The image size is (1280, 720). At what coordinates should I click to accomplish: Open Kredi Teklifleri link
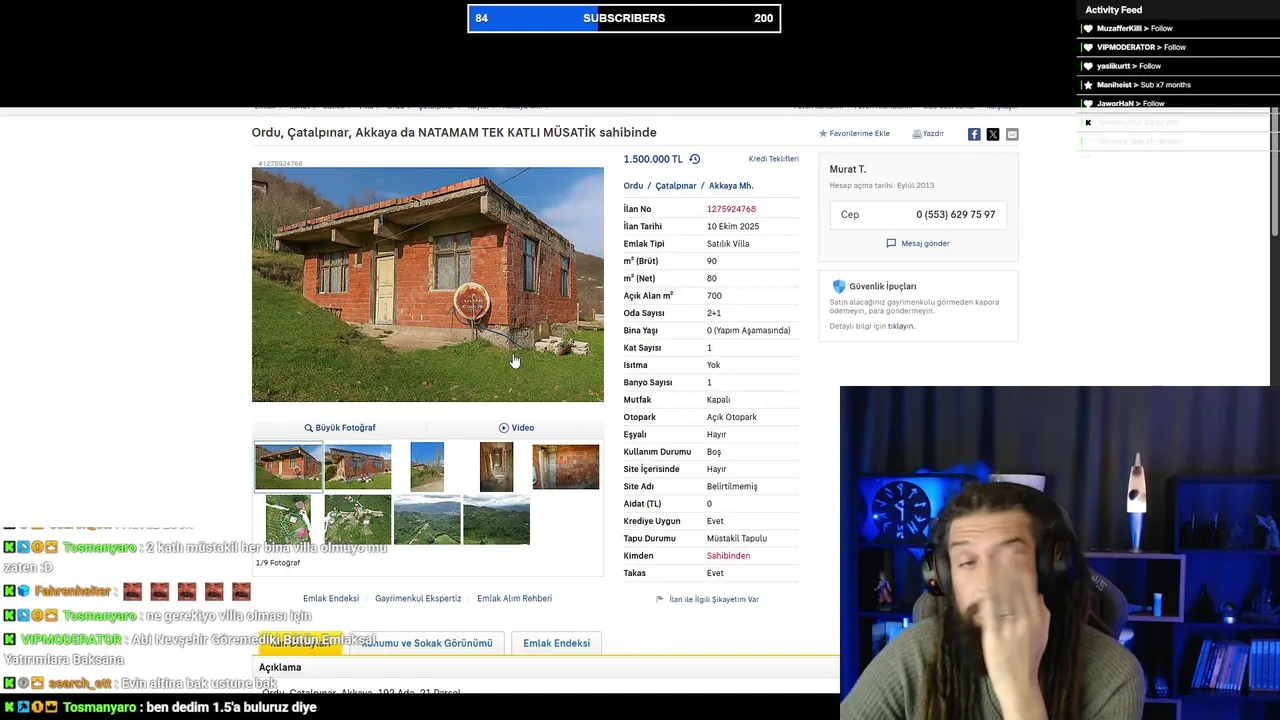(x=773, y=159)
